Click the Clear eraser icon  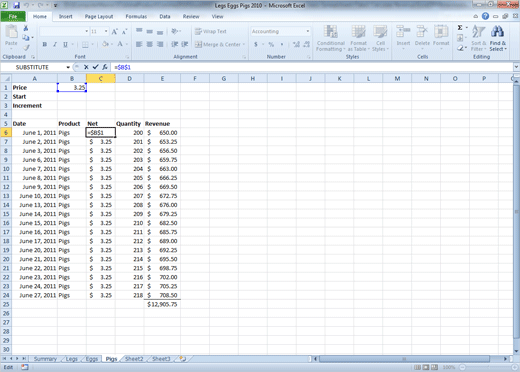pyautogui.click(x=460, y=48)
